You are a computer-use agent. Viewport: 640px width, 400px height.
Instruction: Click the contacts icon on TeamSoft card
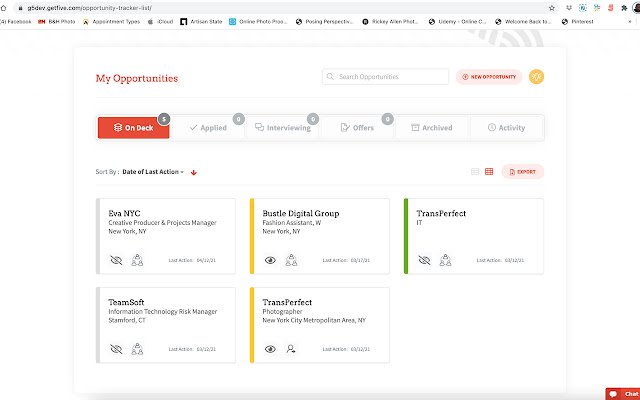(137, 349)
